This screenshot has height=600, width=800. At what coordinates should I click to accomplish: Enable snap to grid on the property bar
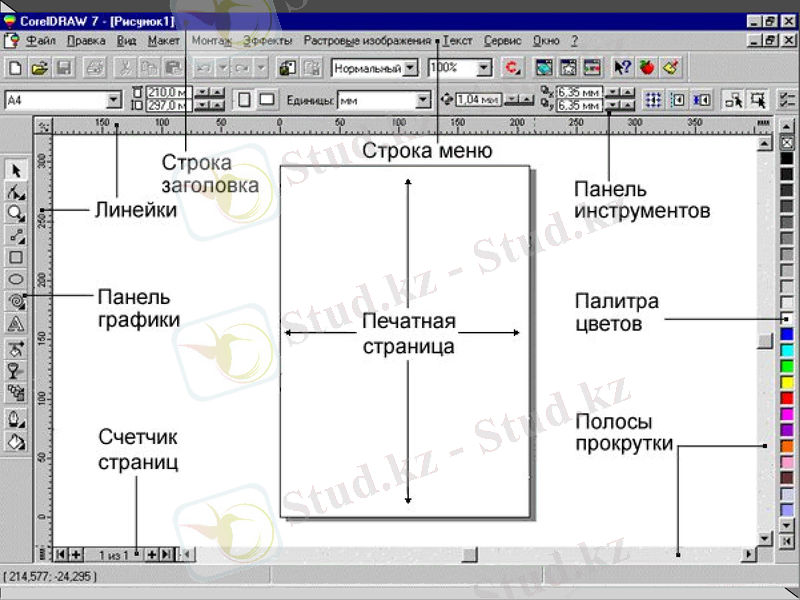pos(652,100)
